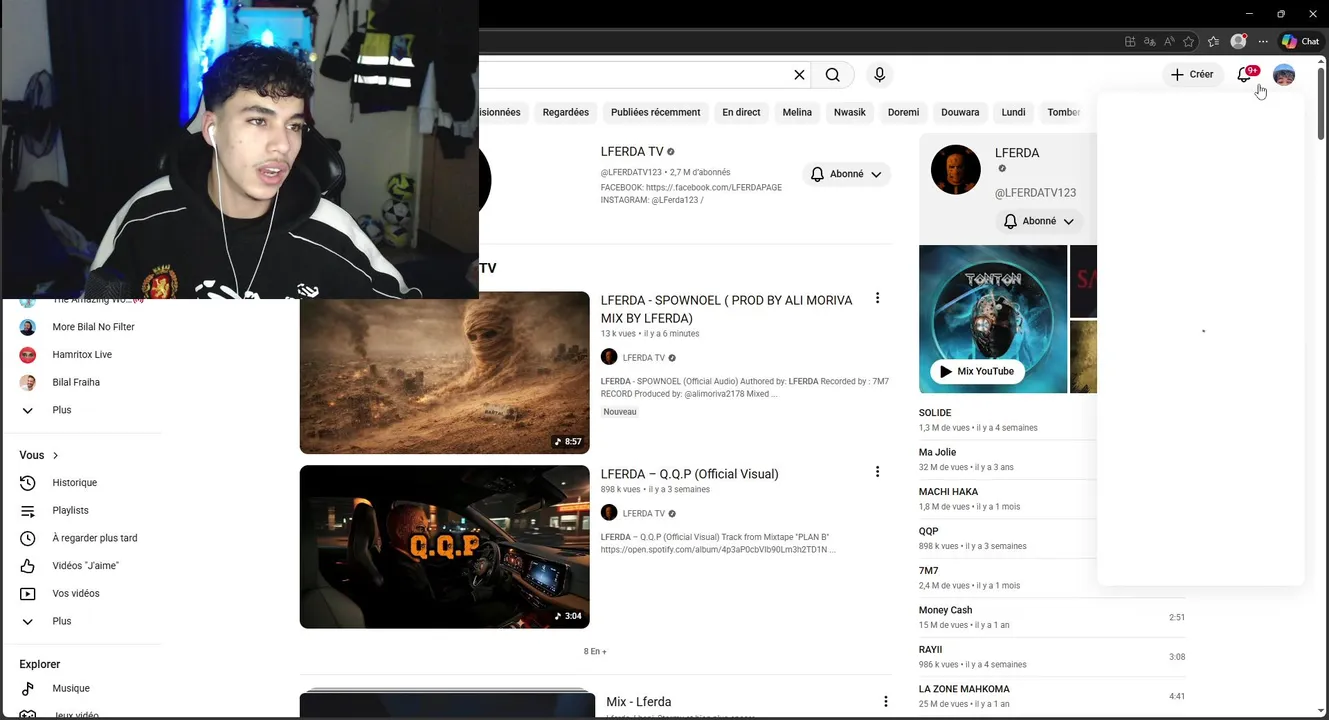
Task: Open the Edge browser profile icon
Action: click(1239, 42)
